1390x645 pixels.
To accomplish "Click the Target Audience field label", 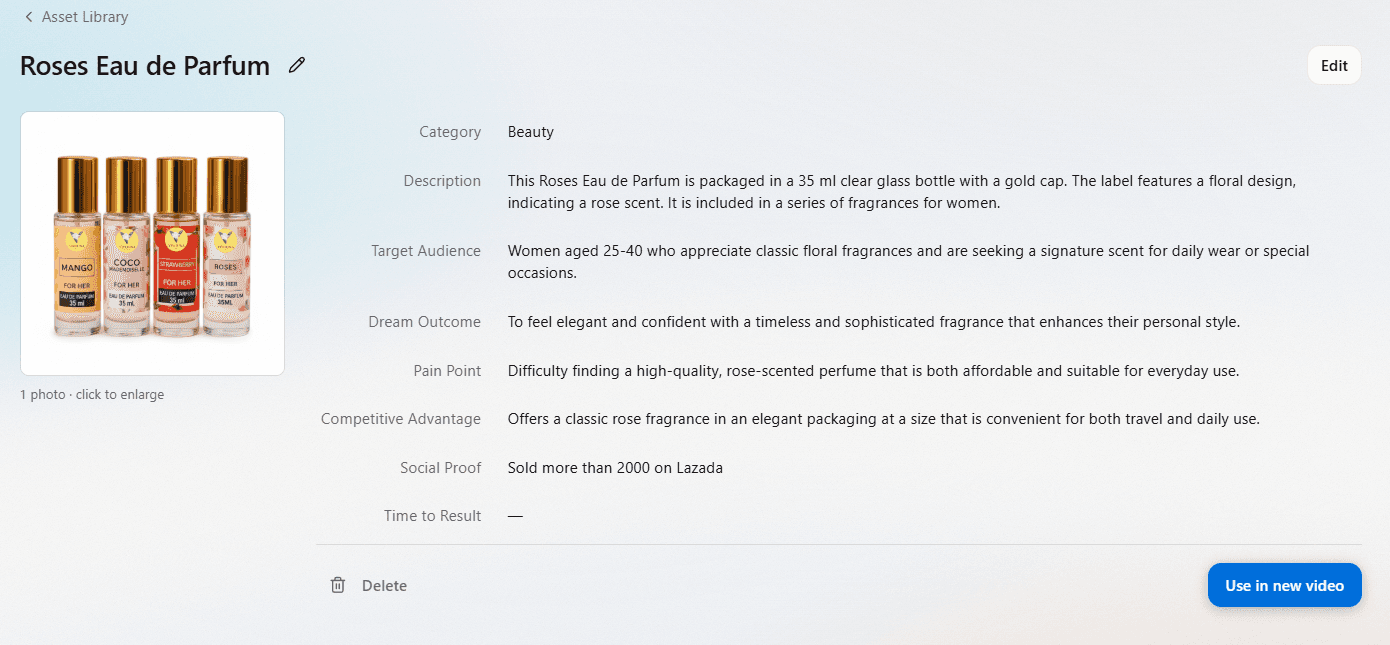I will 426,251.
